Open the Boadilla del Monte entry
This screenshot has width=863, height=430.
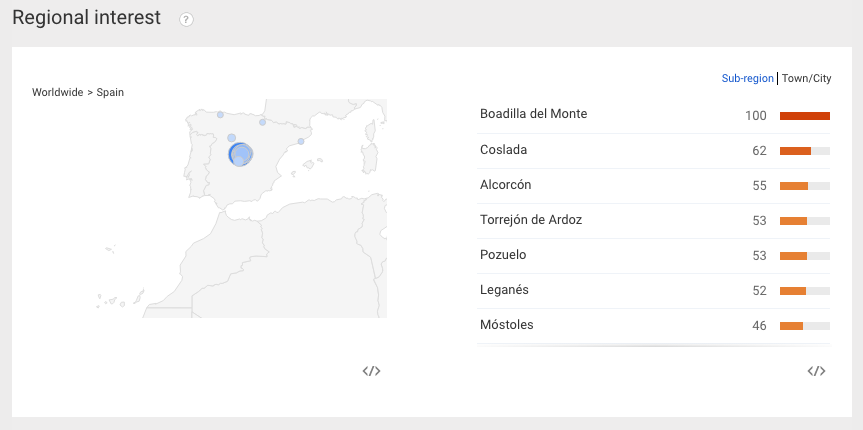click(654, 116)
